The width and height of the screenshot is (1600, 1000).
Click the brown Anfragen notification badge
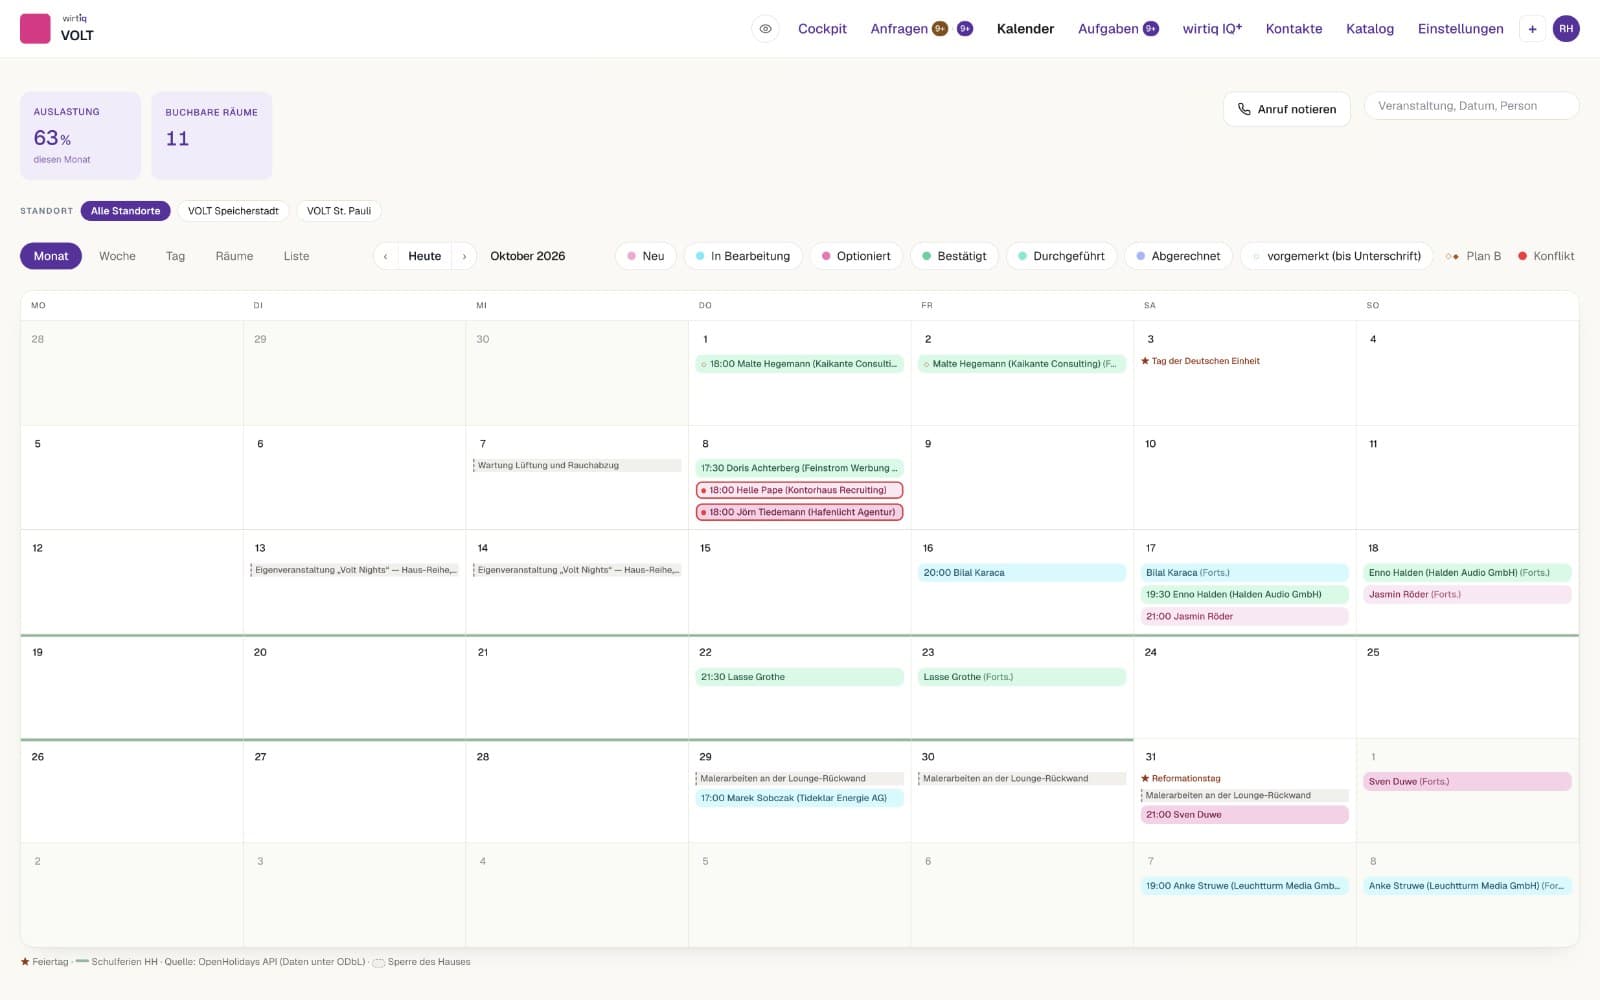point(940,29)
